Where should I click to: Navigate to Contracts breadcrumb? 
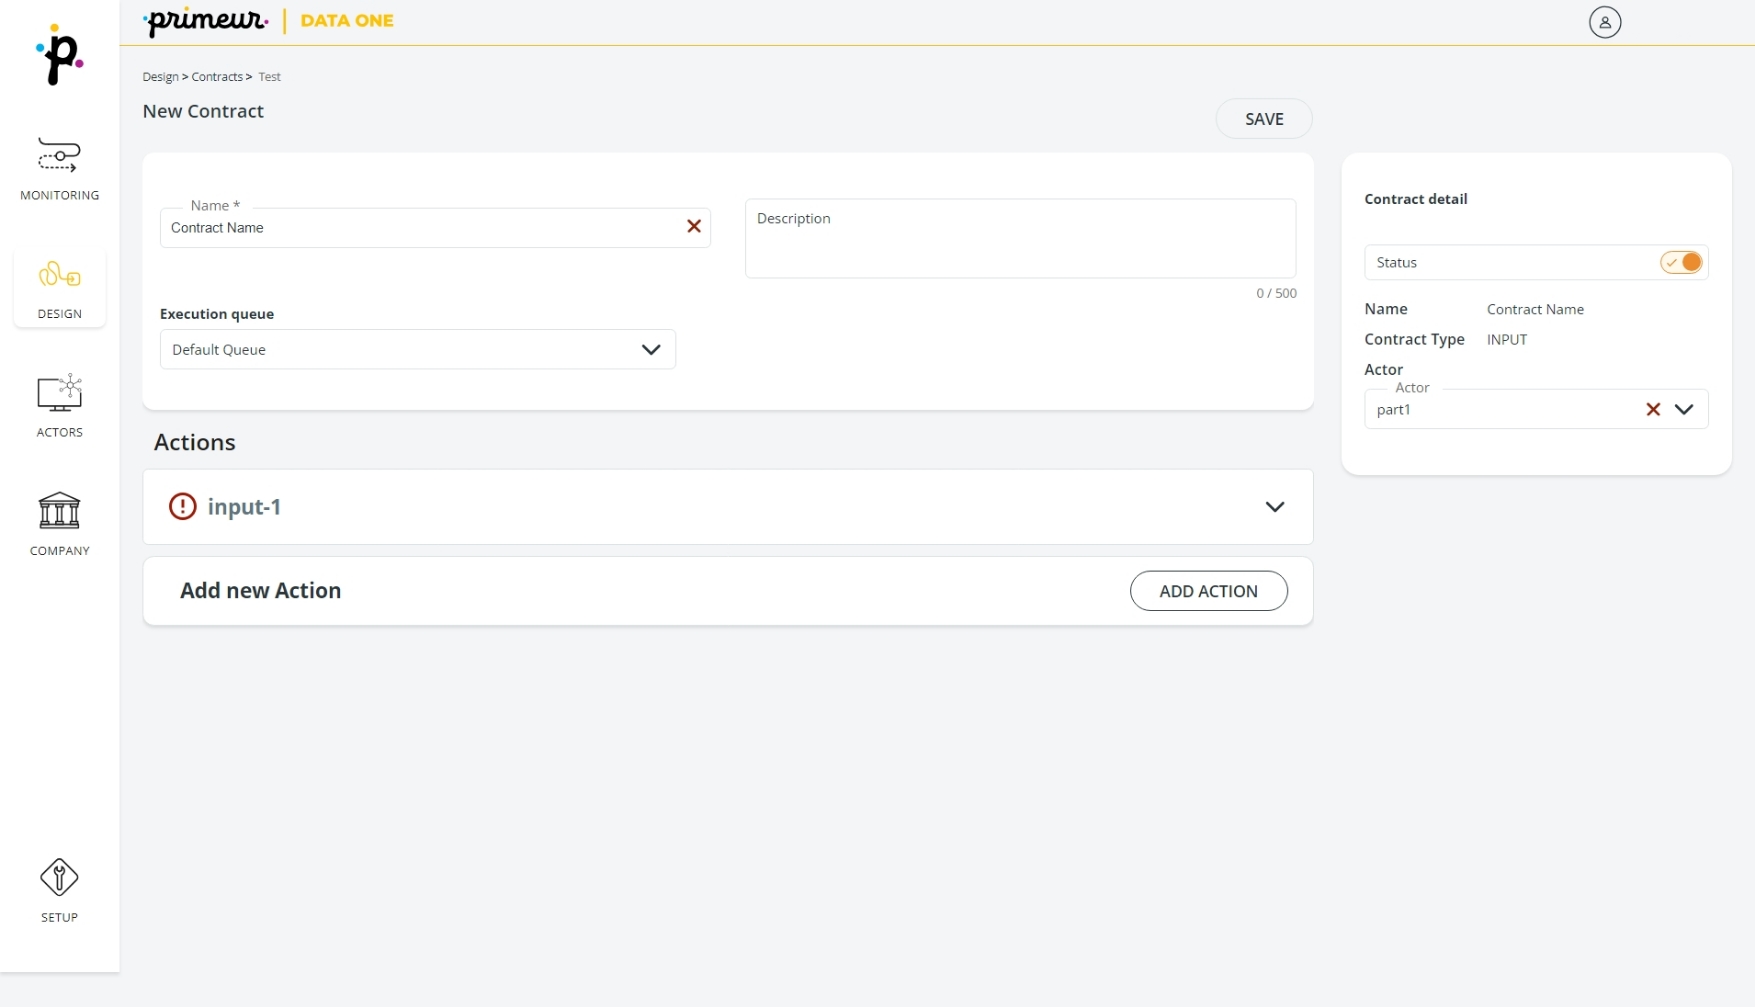click(217, 77)
